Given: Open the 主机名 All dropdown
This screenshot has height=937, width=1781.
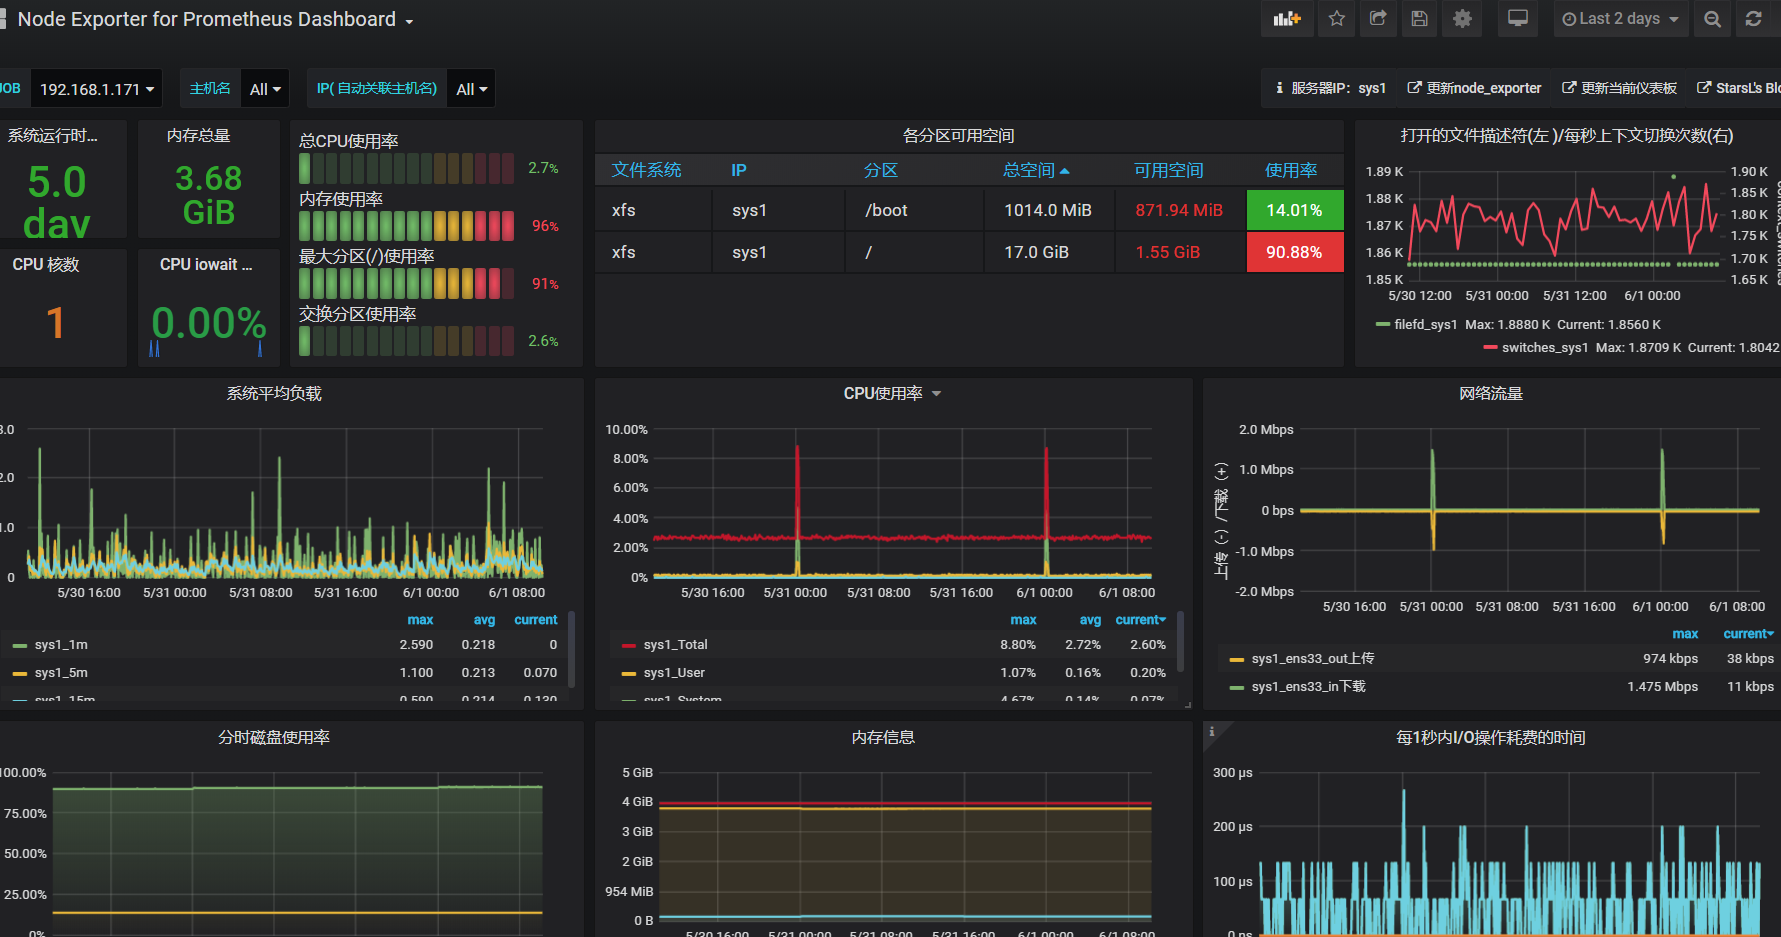Looking at the screenshot, I should 264,89.
